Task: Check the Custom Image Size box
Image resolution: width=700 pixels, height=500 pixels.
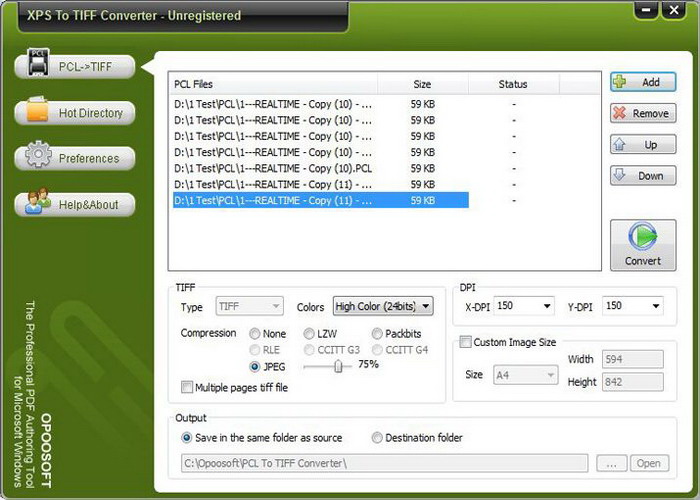Action: [x=466, y=342]
